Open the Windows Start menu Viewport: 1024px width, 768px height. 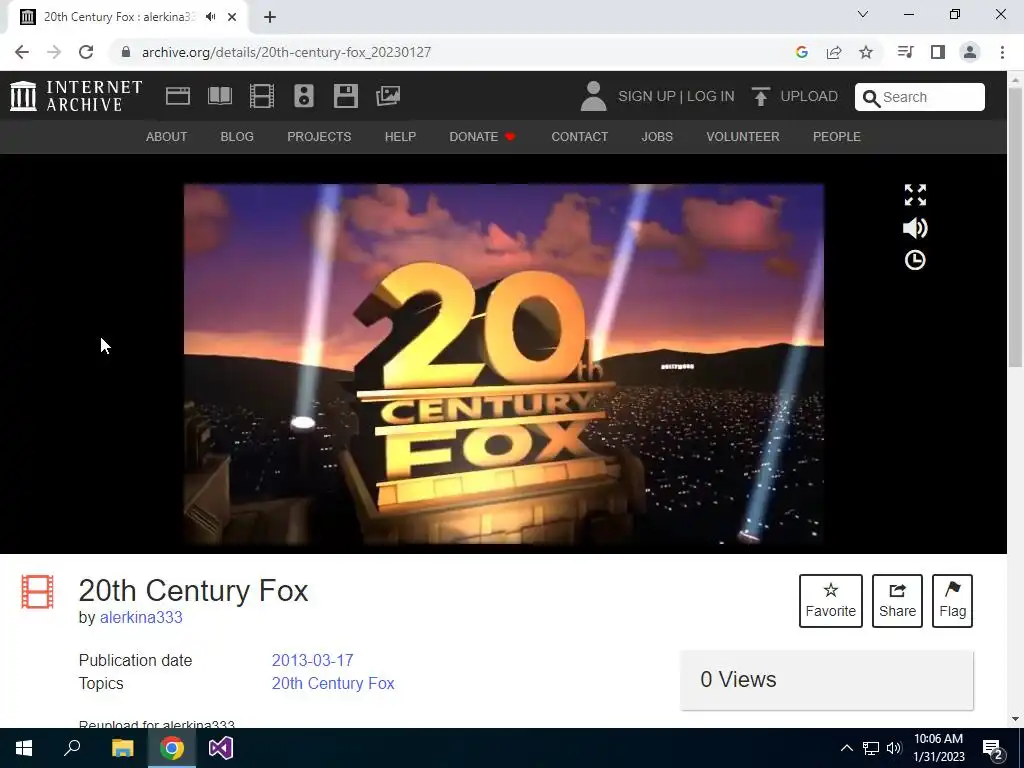24,748
